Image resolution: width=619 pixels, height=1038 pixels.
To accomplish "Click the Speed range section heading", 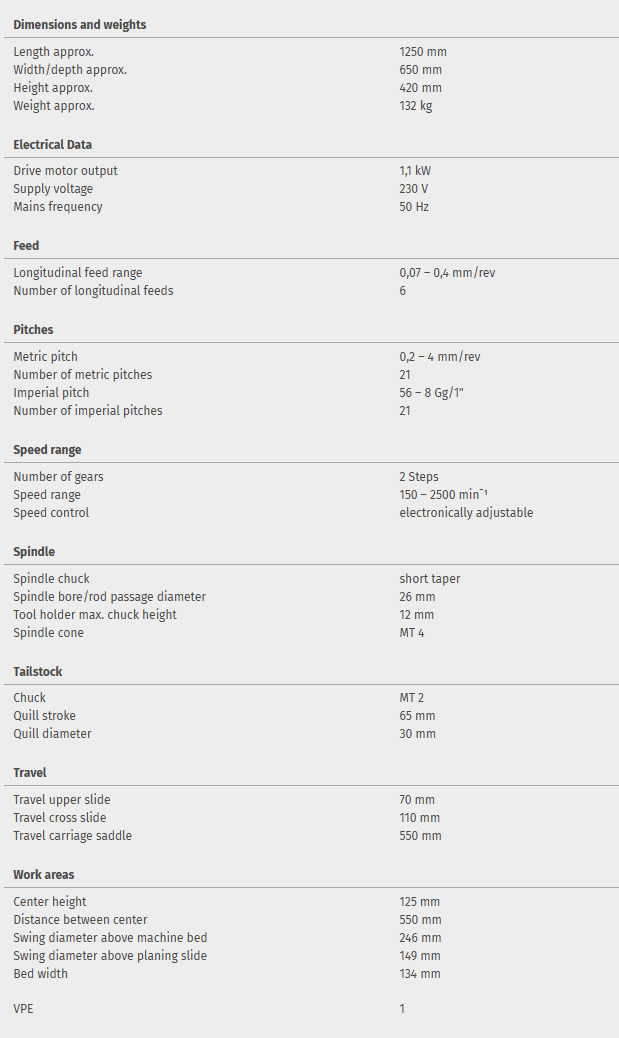I will 47,450.
